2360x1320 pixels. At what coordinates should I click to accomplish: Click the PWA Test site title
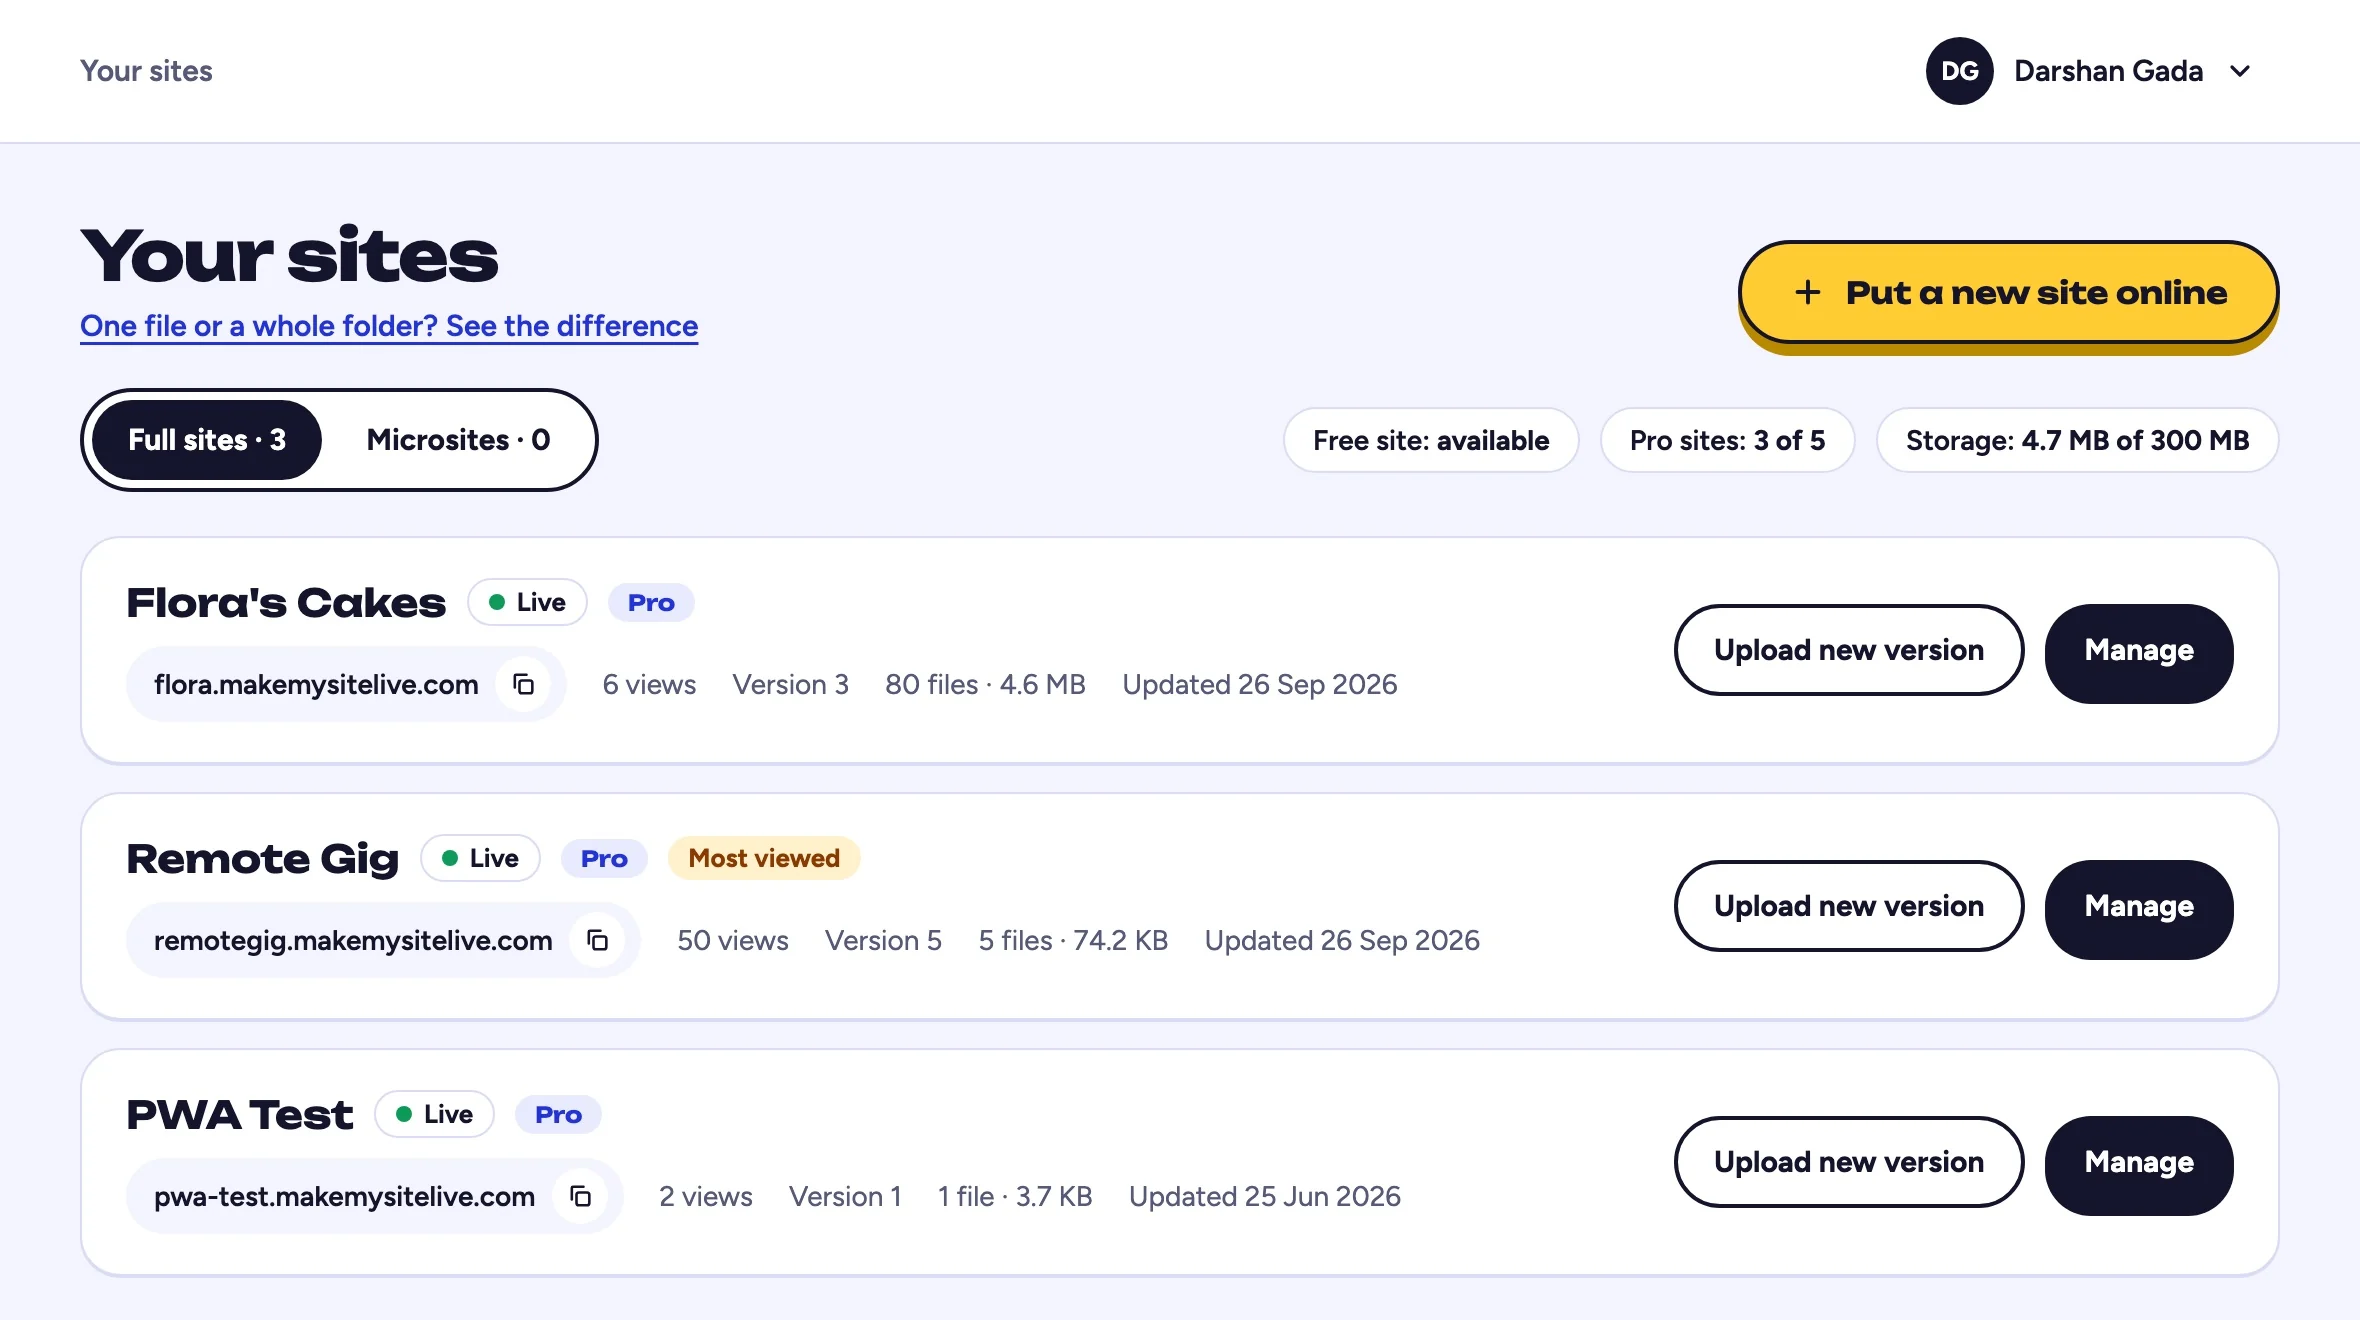coord(240,1115)
